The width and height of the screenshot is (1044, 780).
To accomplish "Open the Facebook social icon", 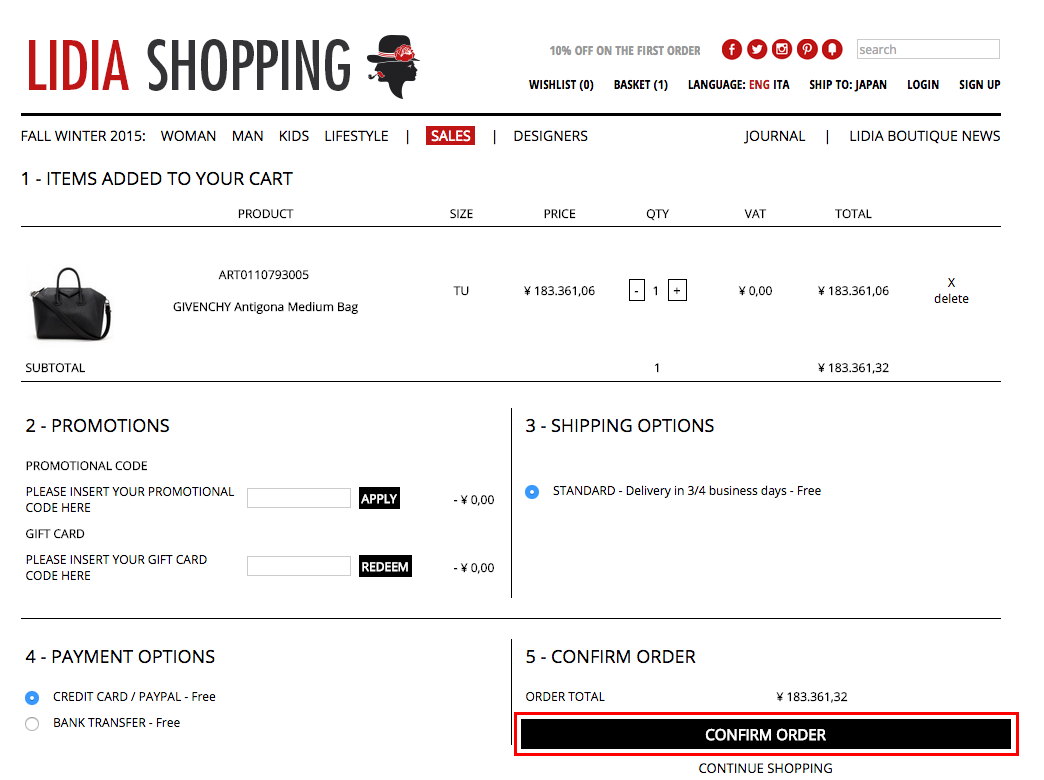I will pyautogui.click(x=731, y=49).
